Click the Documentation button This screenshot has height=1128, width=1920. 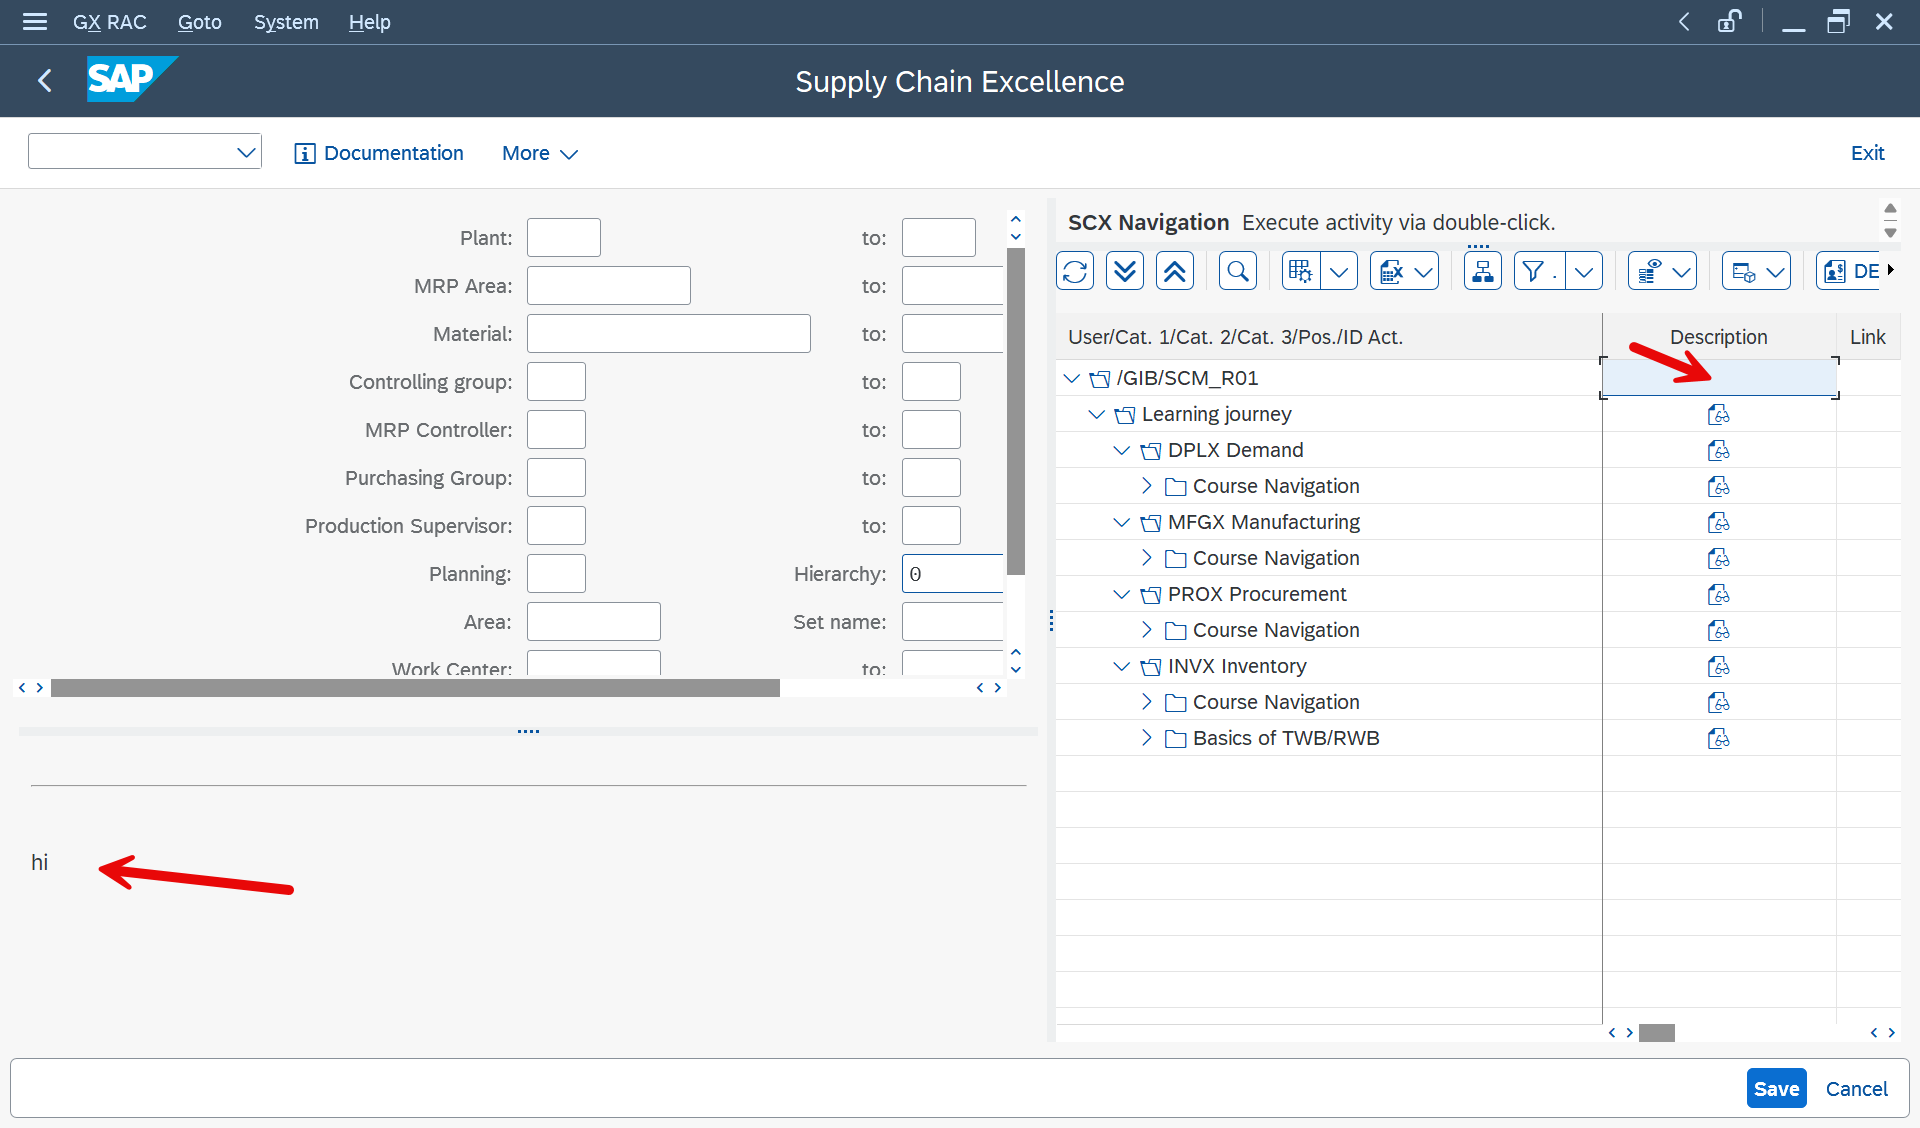pos(379,153)
